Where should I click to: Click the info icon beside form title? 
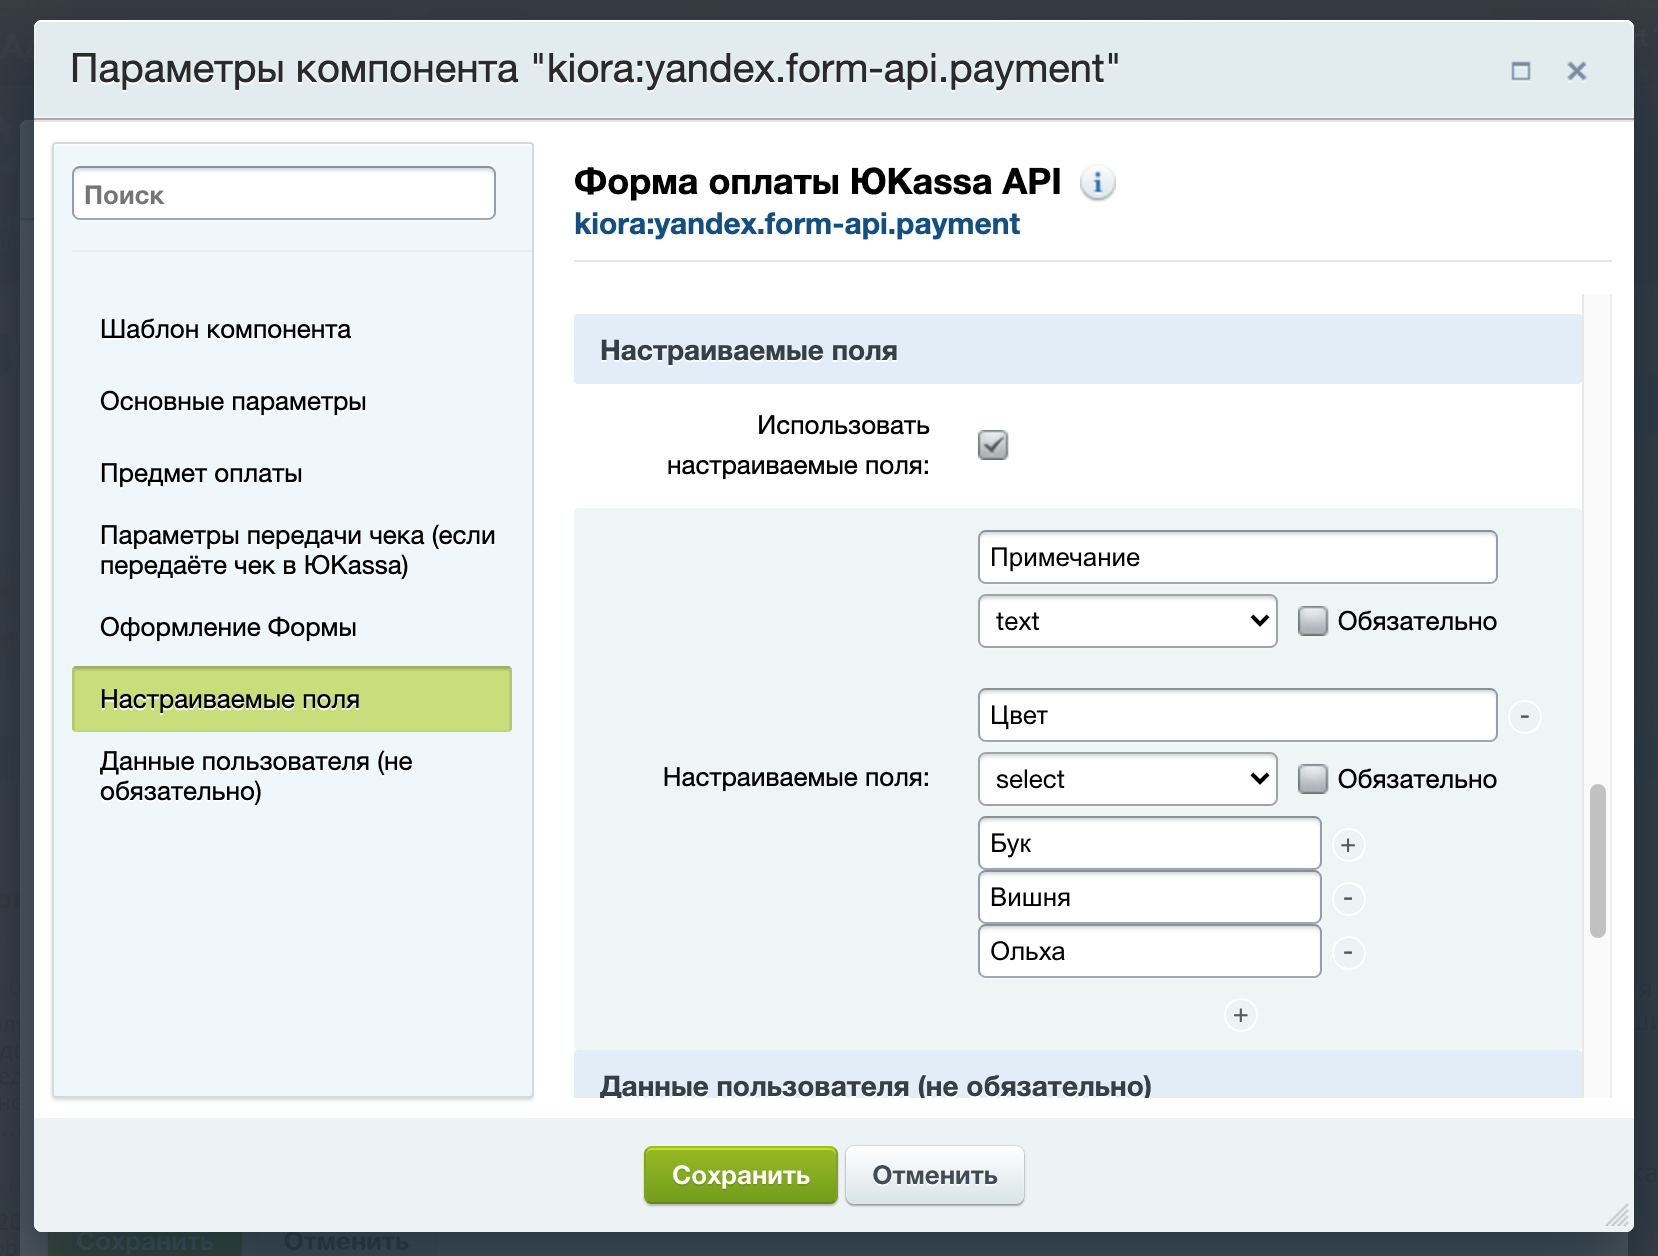click(x=1097, y=183)
